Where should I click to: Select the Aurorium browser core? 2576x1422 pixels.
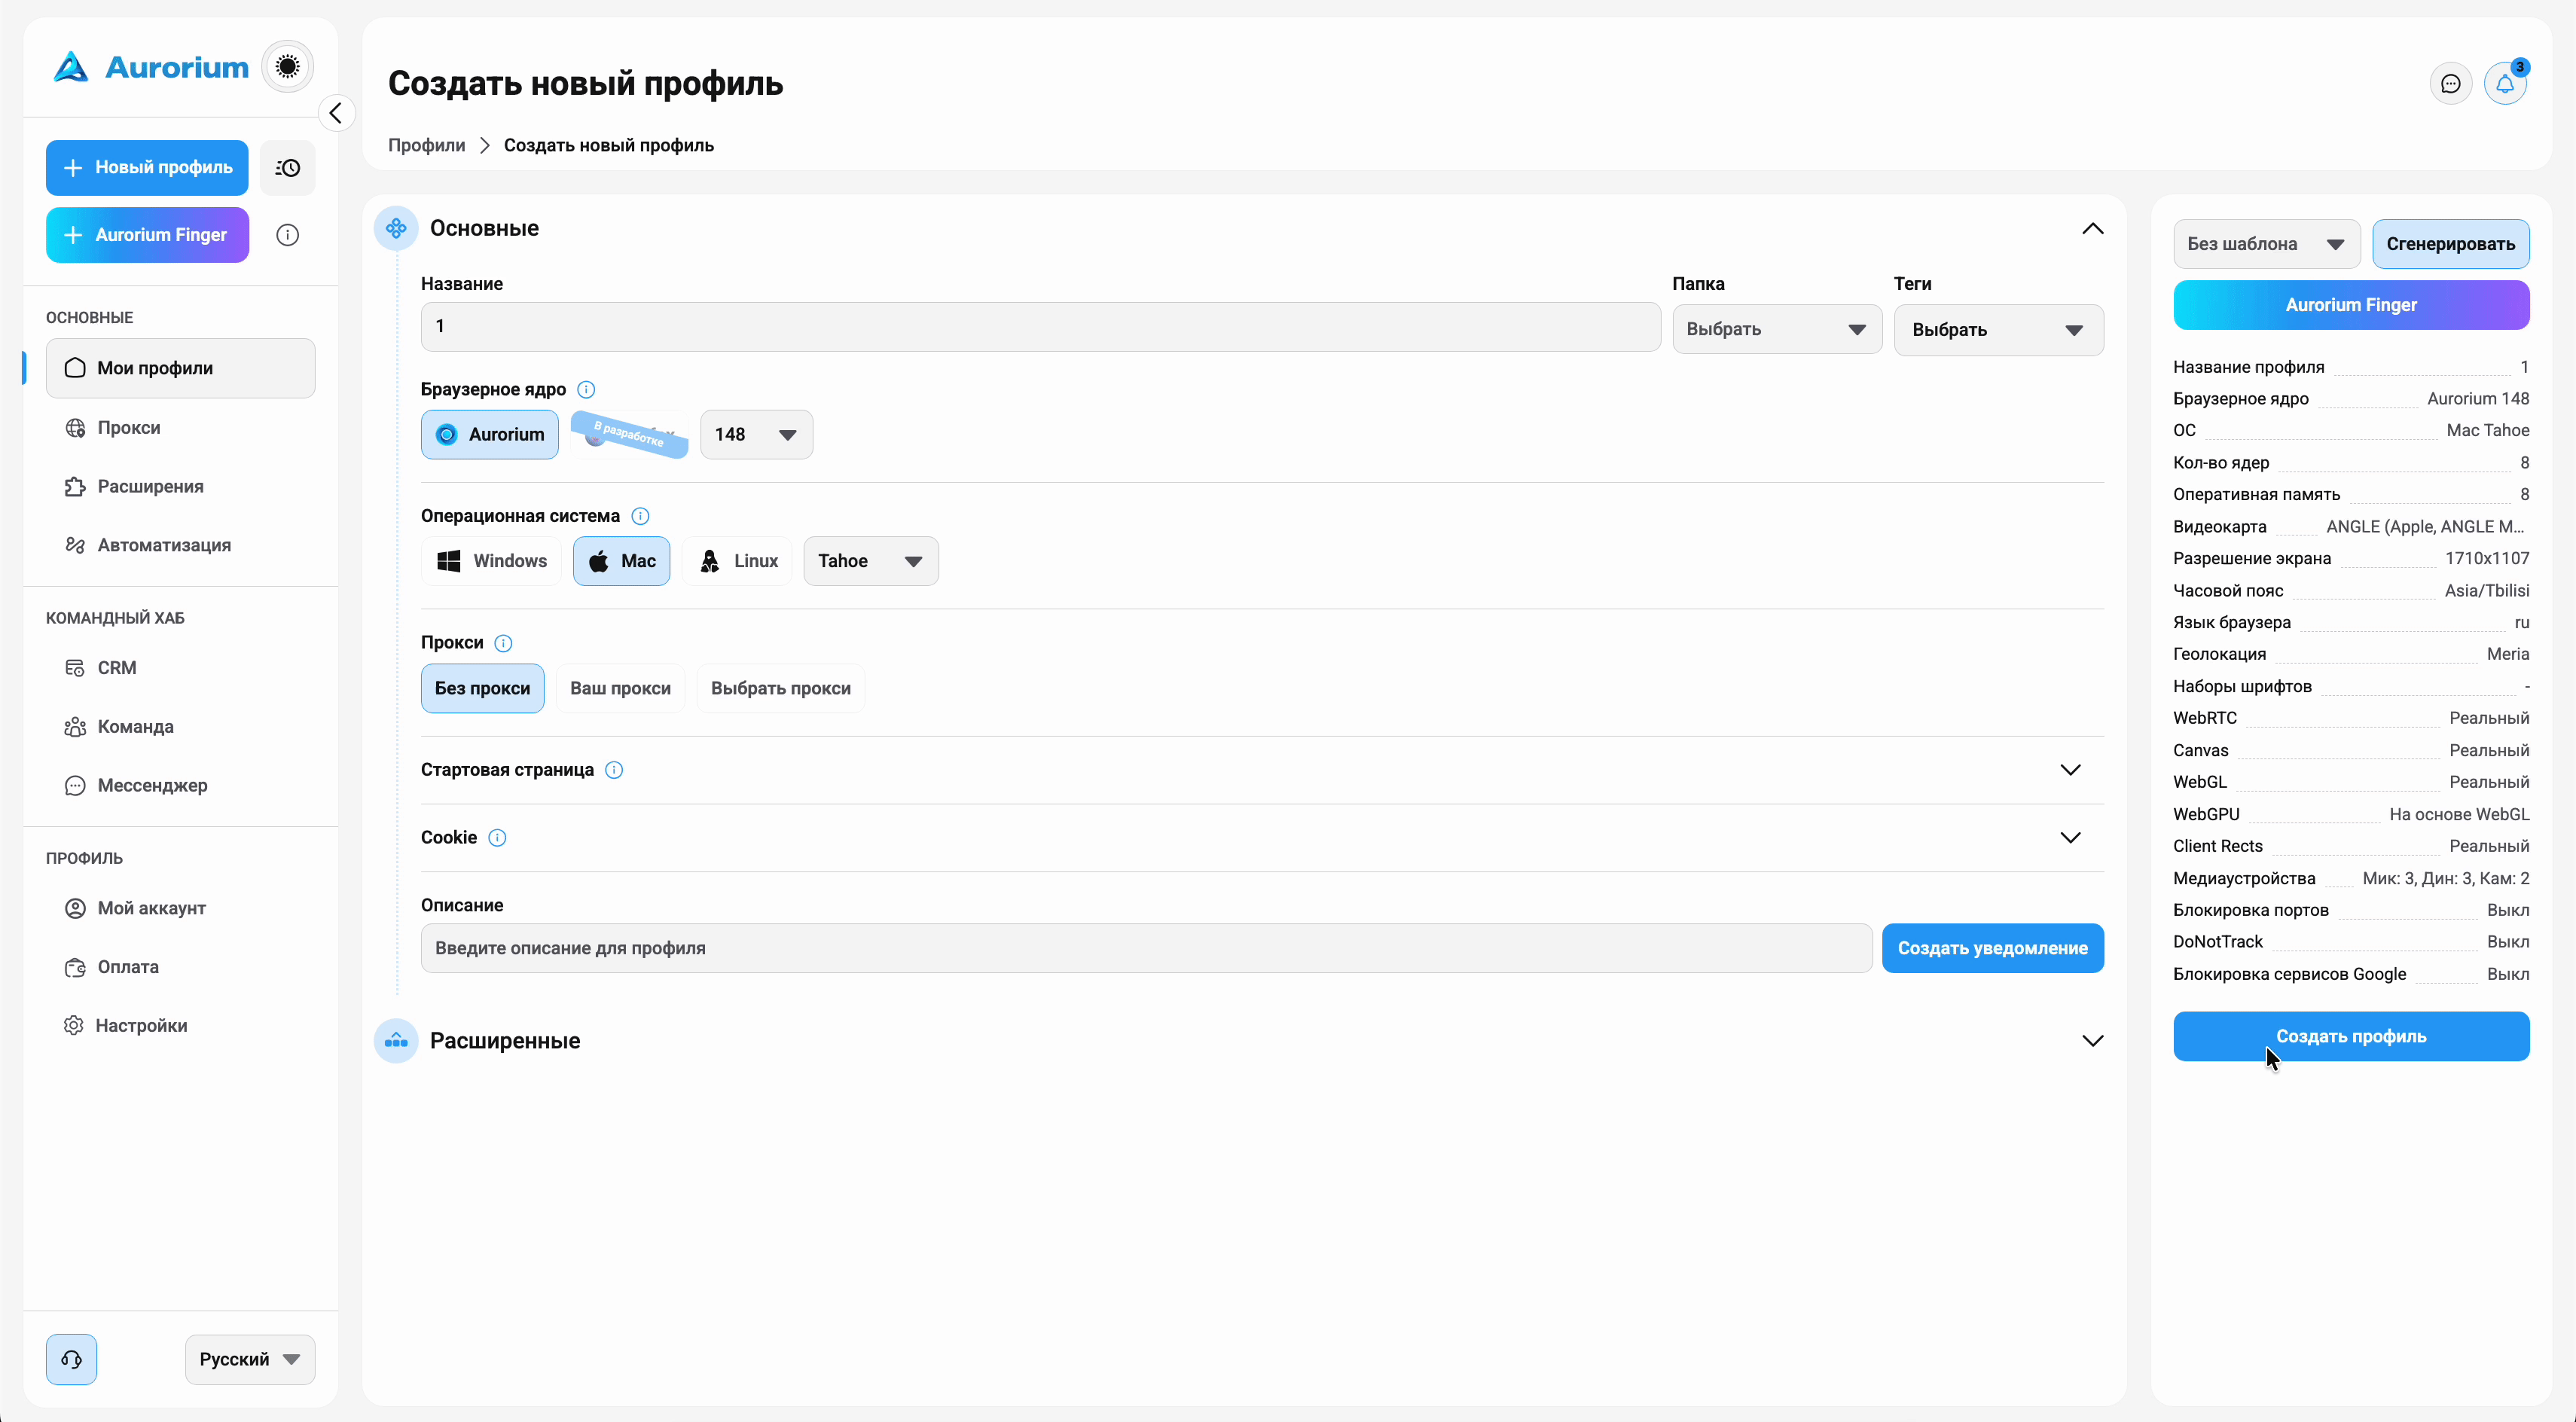[x=490, y=435]
